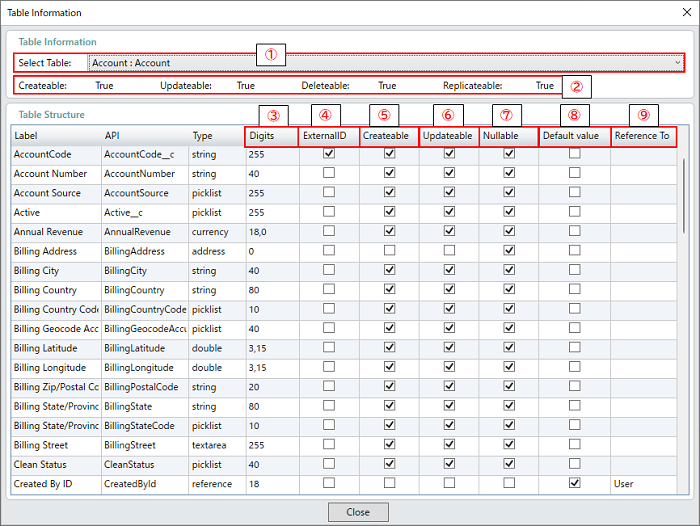Close the Table Information dialog with X
Viewport: 700px width, 526px height.
coord(687,12)
